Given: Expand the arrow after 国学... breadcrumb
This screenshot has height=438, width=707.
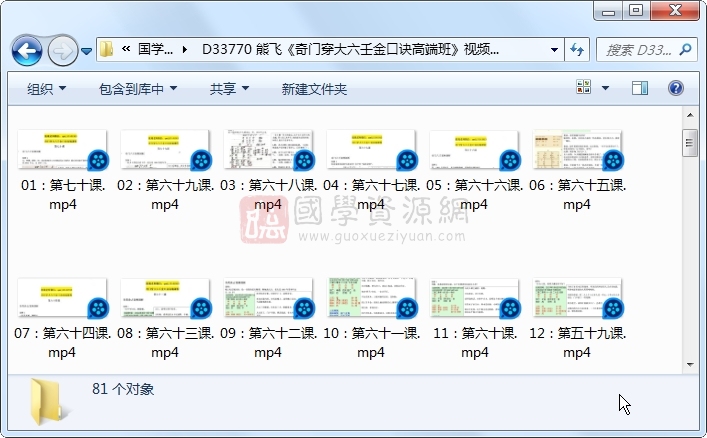Looking at the screenshot, I should coord(184,49).
